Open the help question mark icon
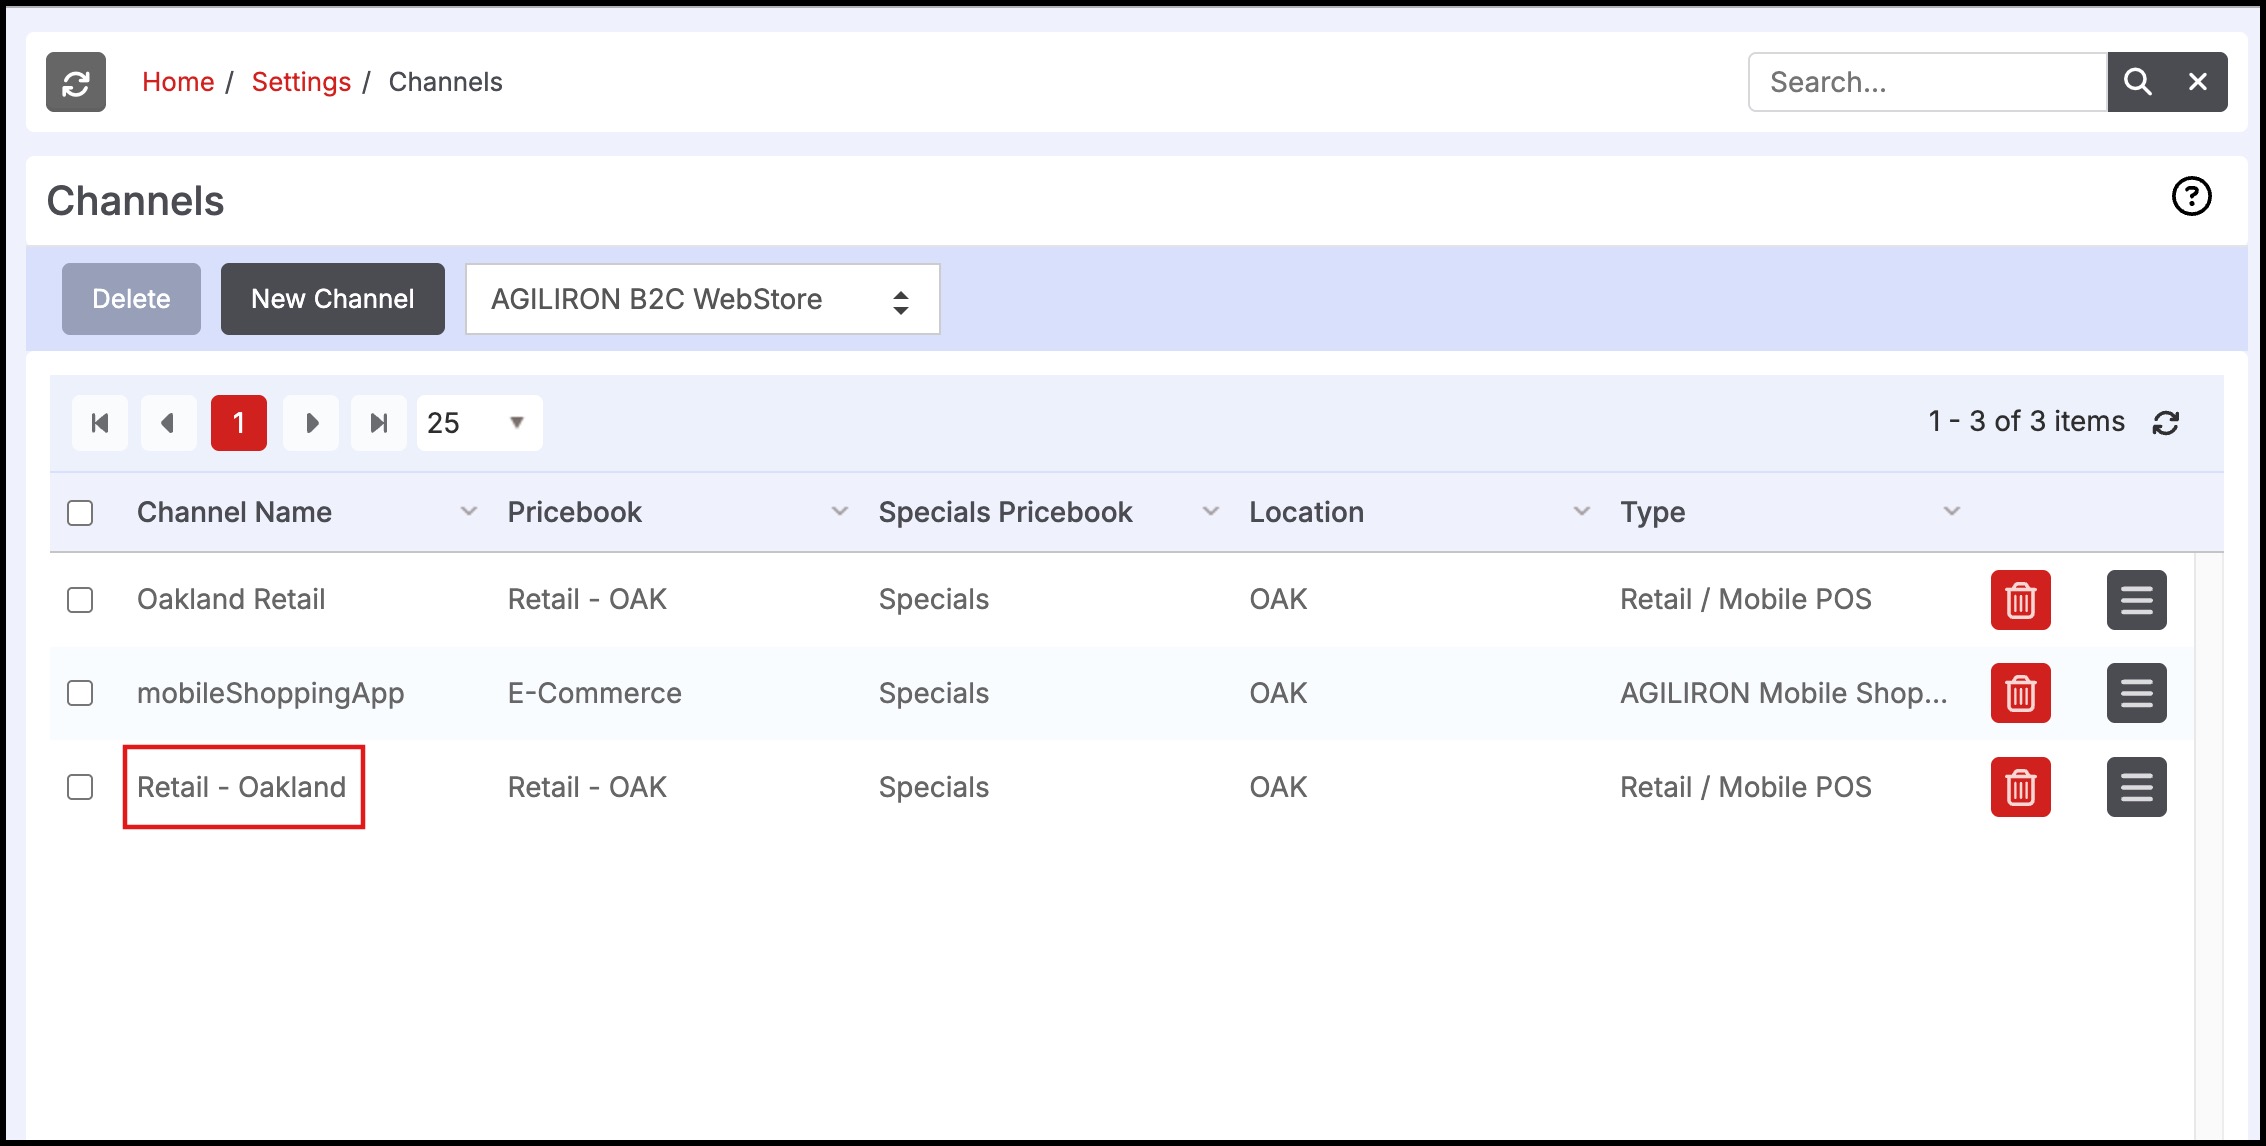 click(2191, 197)
